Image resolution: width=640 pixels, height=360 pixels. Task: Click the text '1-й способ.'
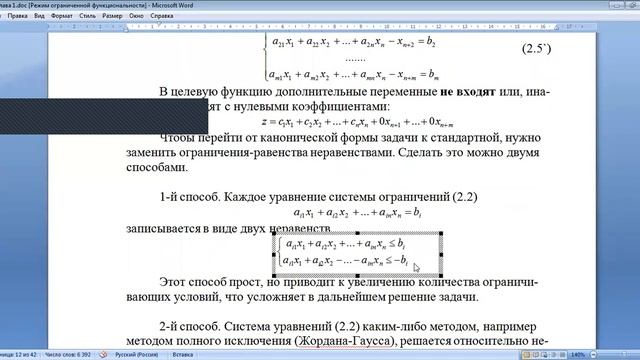(x=190, y=197)
